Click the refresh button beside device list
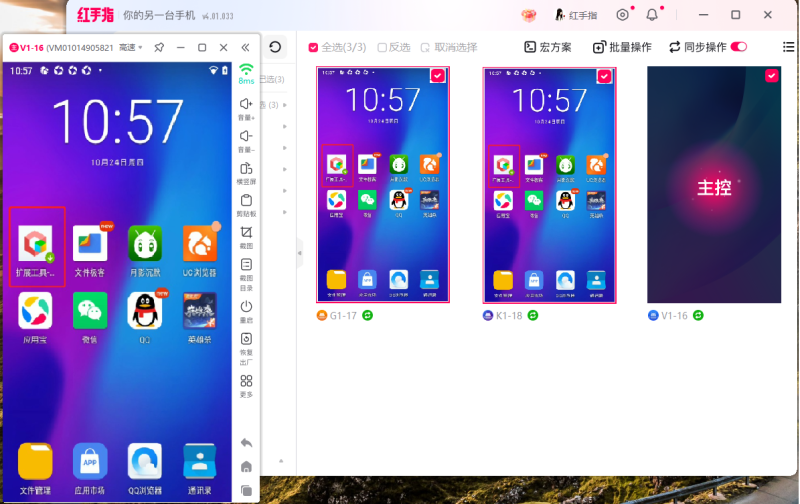Viewport: 800px width, 504px height. [275, 47]
